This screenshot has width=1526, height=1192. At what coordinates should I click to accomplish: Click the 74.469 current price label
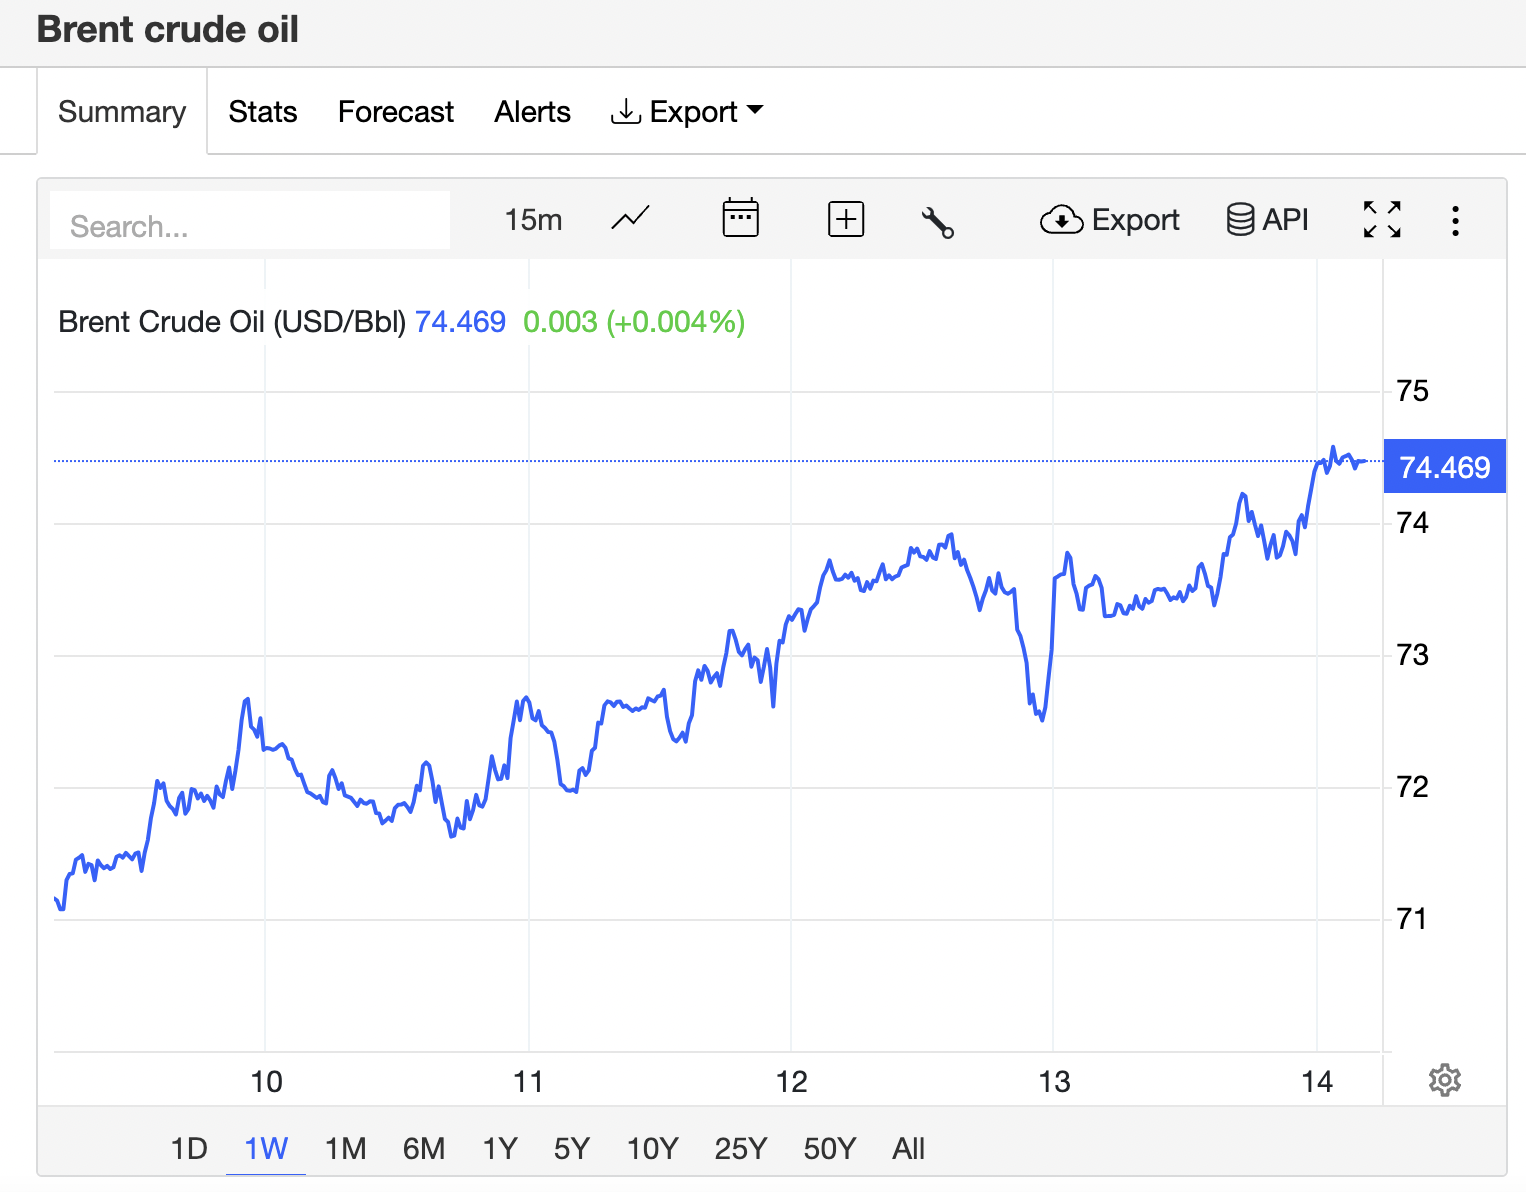[x=1444, y=467]
